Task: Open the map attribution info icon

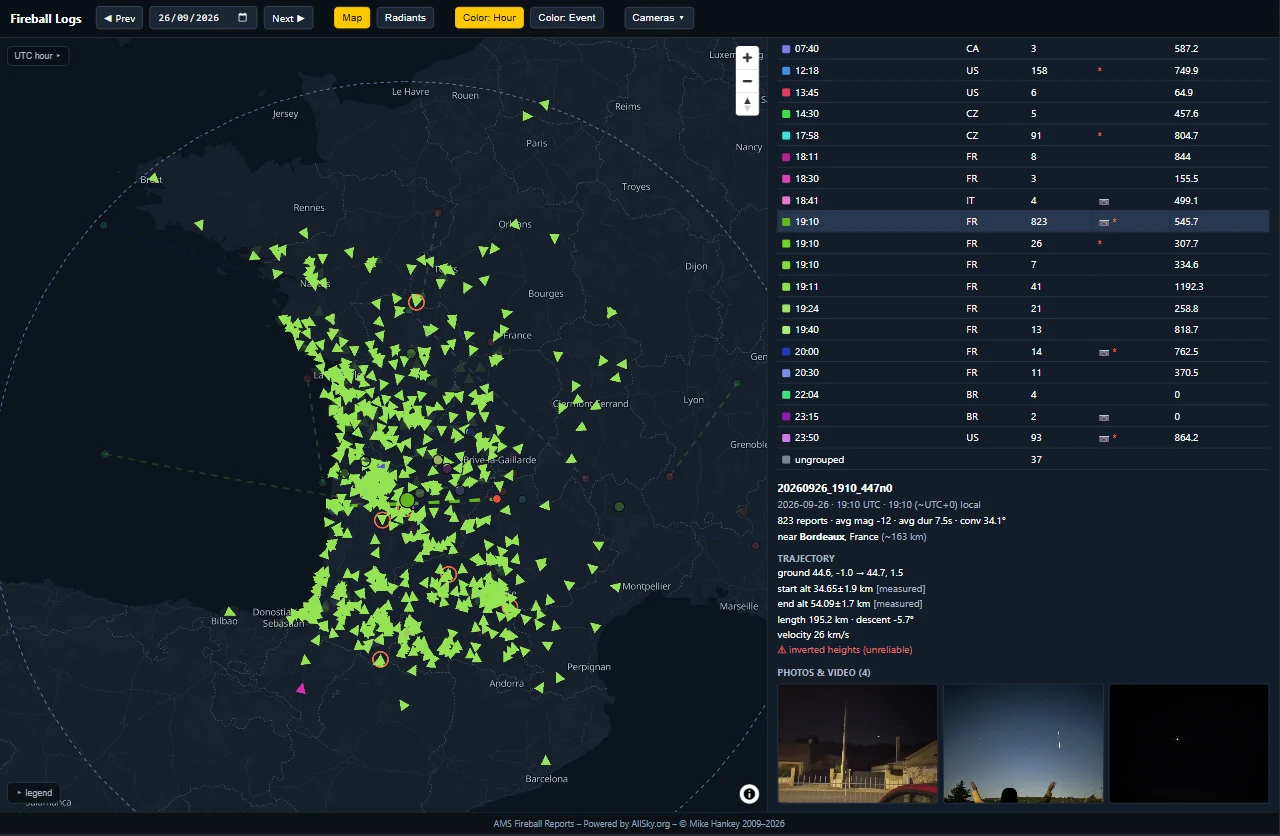Action: click(x=749, y=794)
